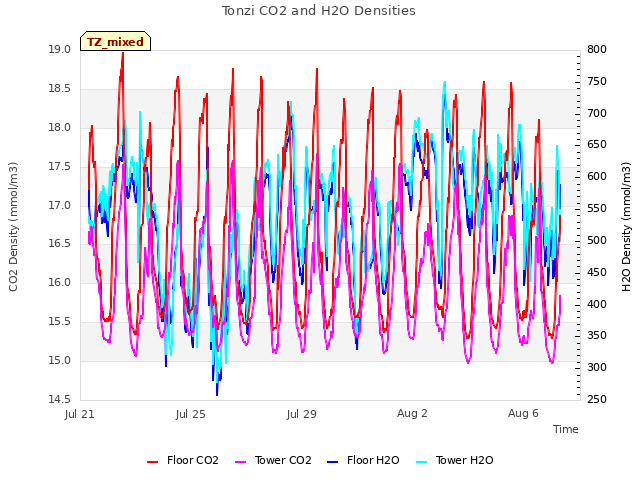Click the 16.0 left axis value
Screen dimensions: 640x480
click(x=60, y=282)
